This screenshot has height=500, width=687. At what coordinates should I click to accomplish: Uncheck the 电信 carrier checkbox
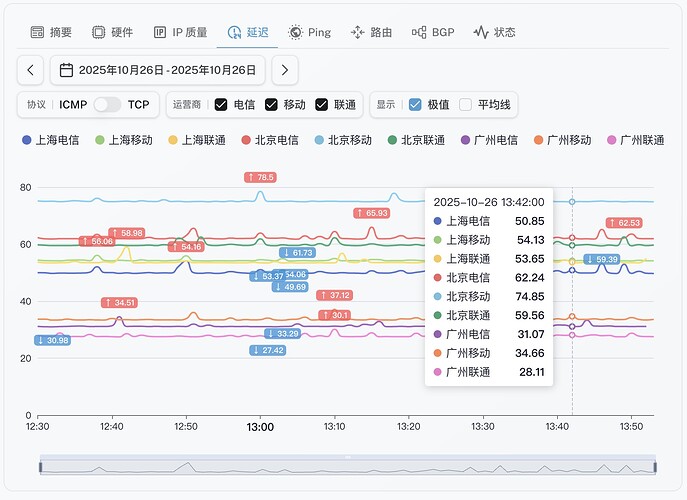[221, 104]
